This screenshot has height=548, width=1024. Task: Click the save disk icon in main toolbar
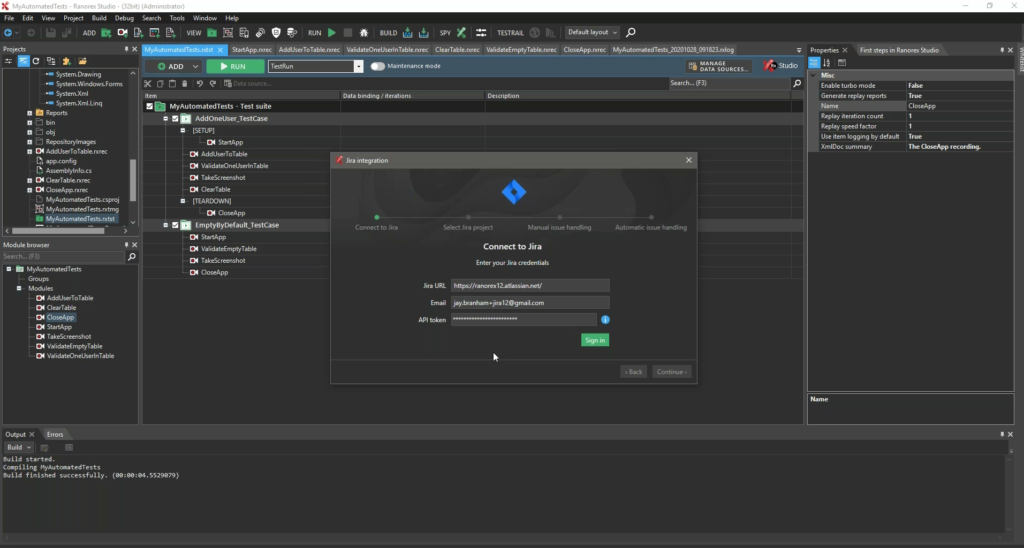pos(50,32)
